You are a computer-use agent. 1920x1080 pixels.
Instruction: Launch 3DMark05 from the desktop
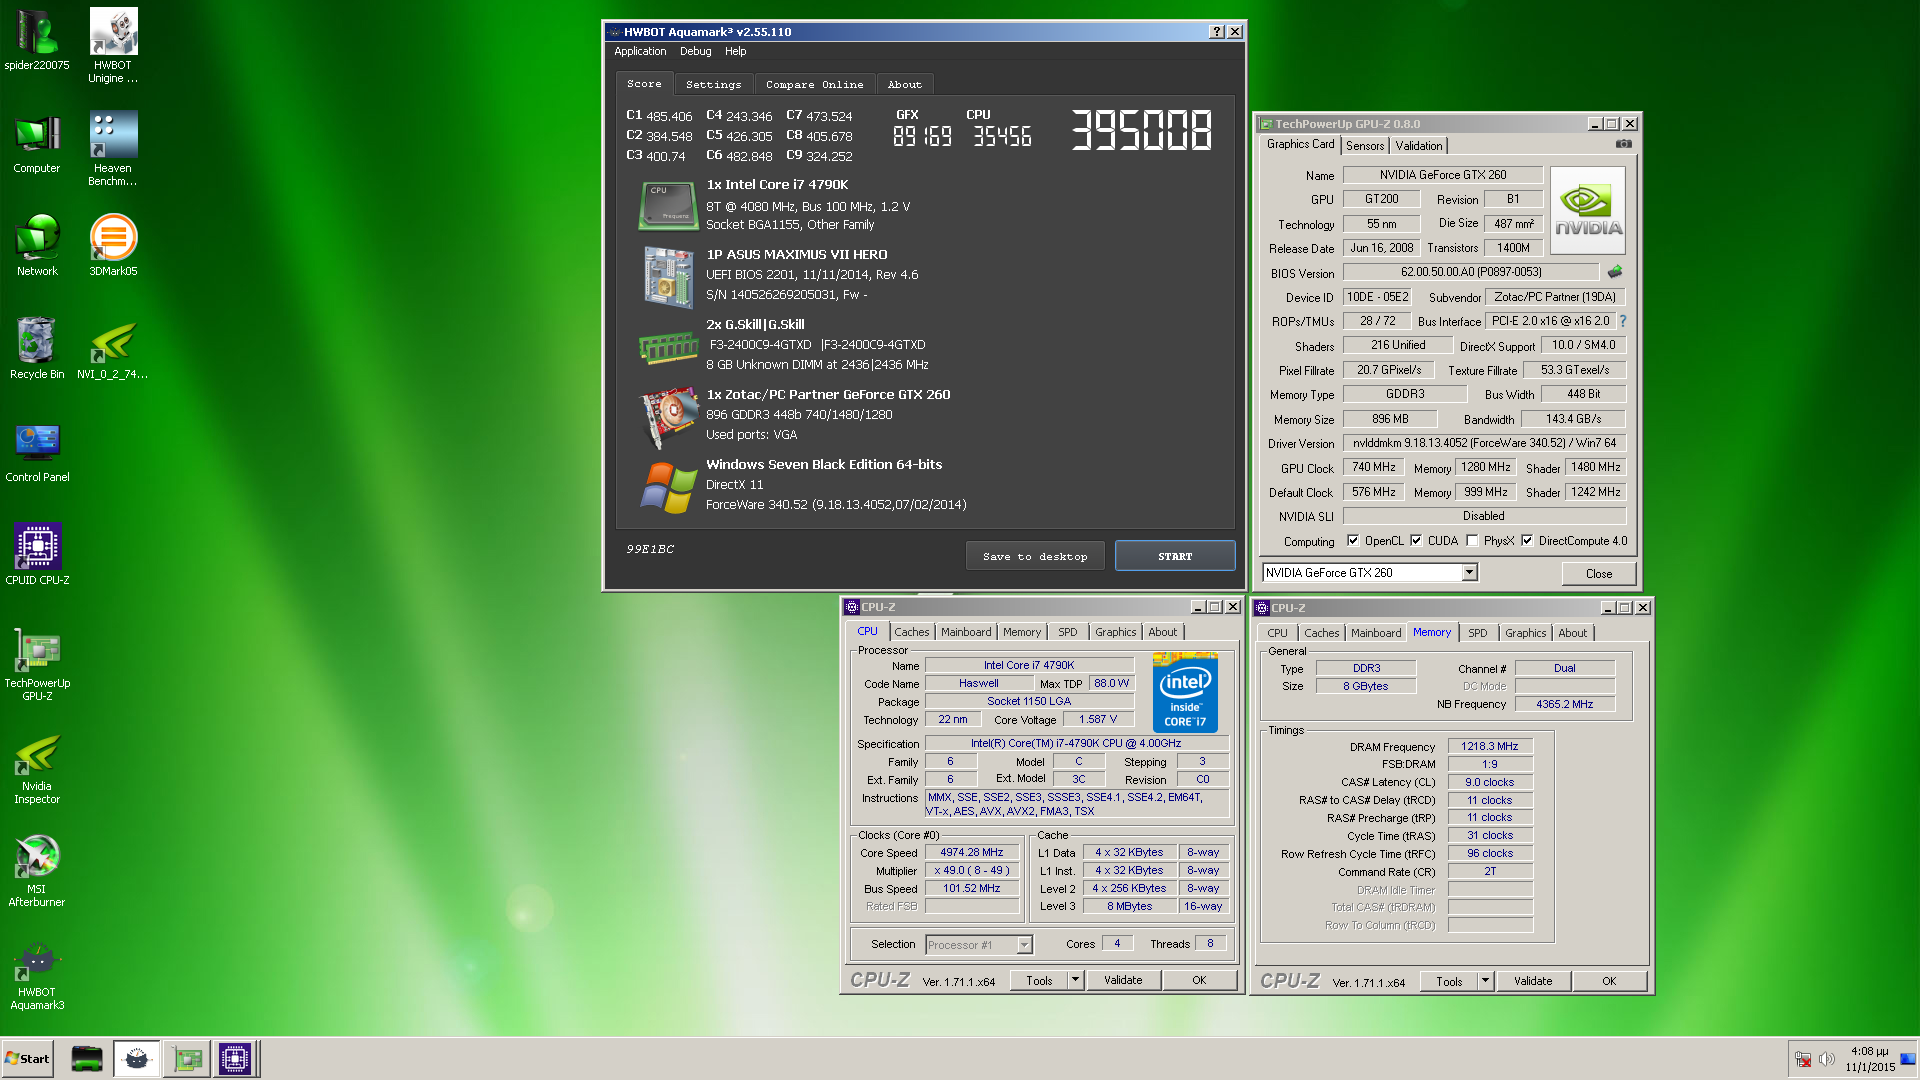click(x=113, y=245)
